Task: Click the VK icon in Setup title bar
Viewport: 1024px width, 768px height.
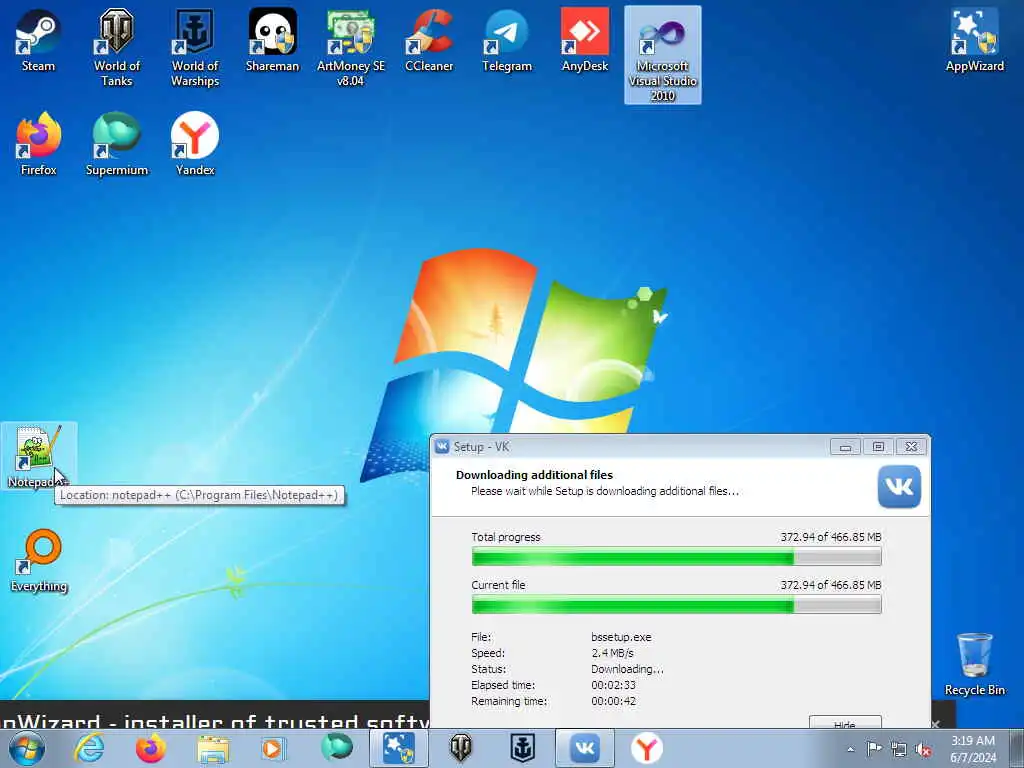Action: click(x=442, y=447)
